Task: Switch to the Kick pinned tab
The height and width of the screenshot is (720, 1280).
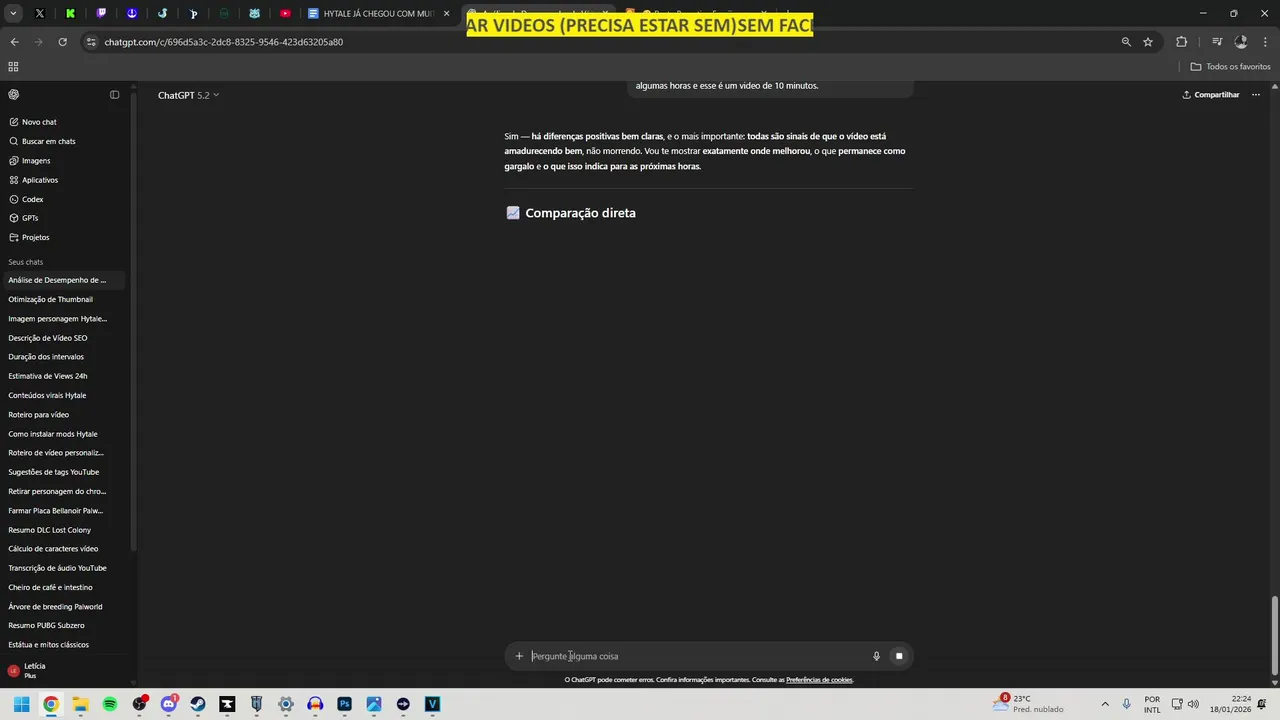Action: pyautogui.click(x=70, y=14)
